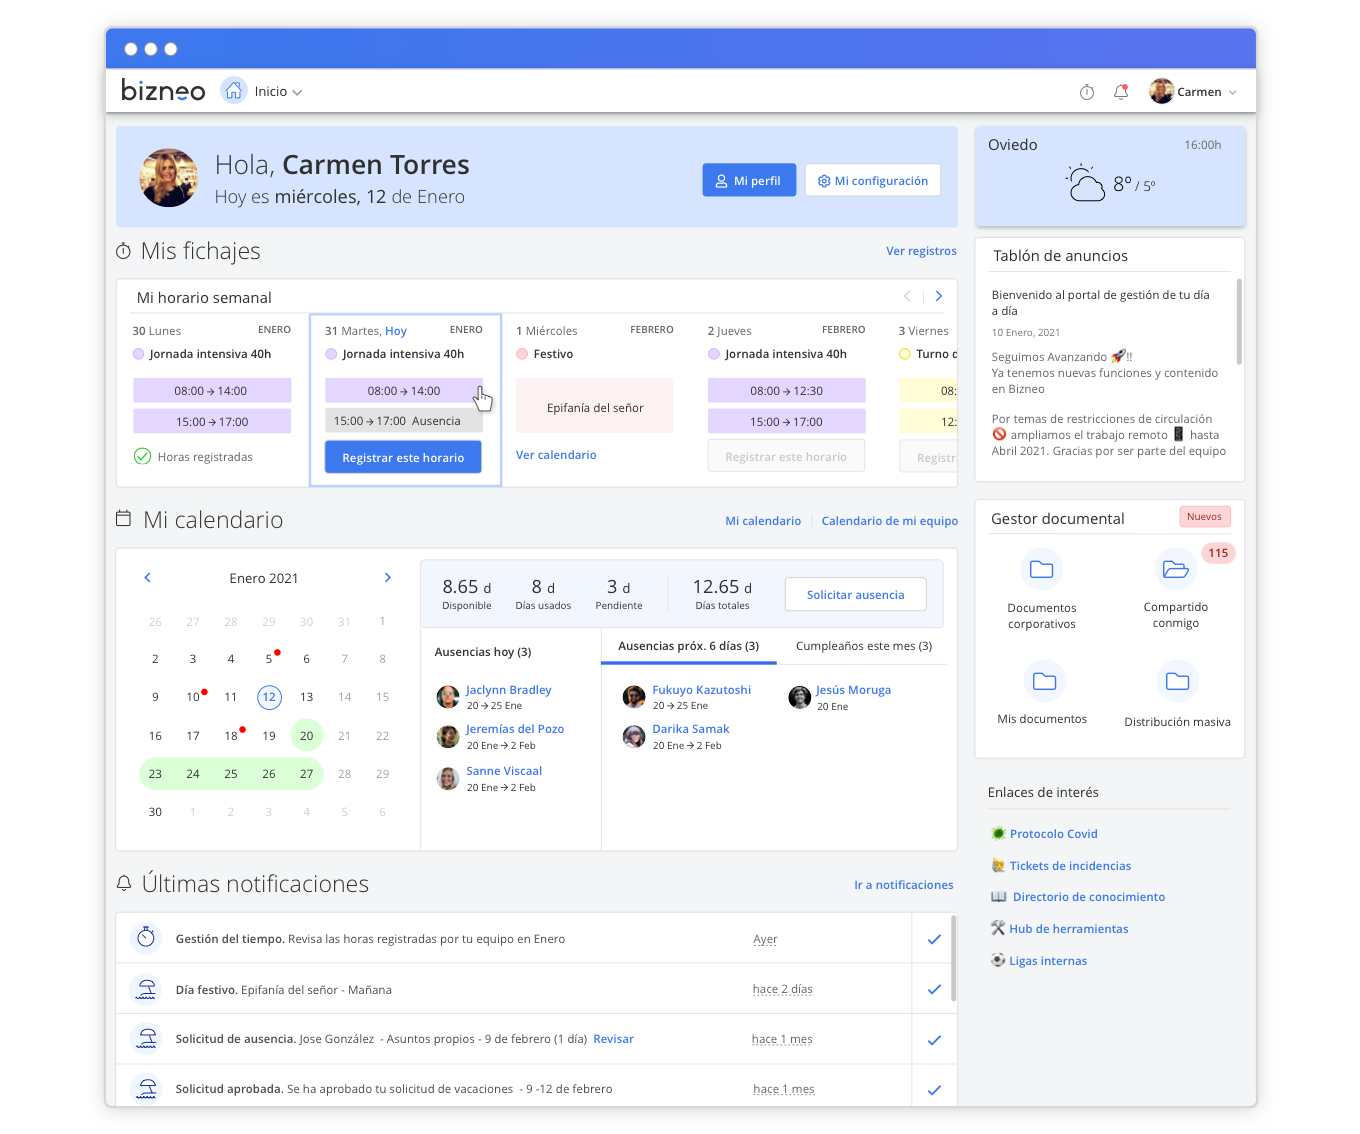Open Darika Samak's profile link

pyautogui.click(x=691, y=729)
